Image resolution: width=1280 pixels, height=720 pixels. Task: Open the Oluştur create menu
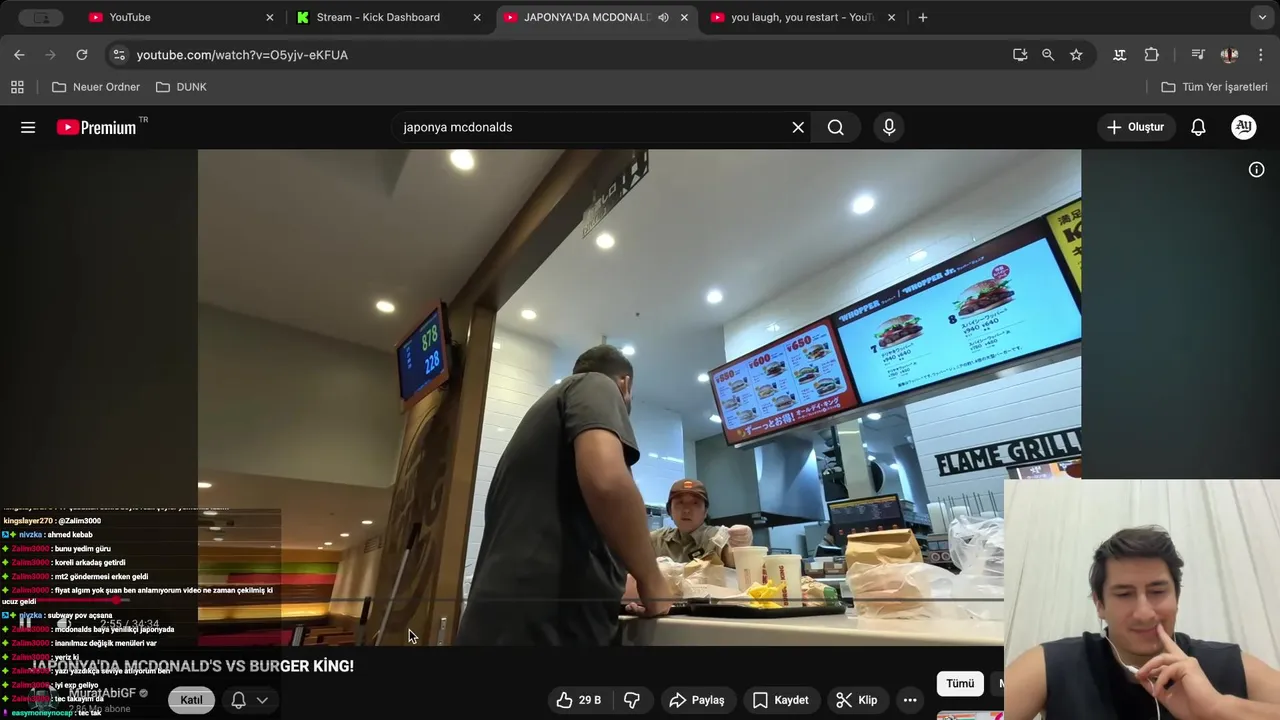(1135, 127)
